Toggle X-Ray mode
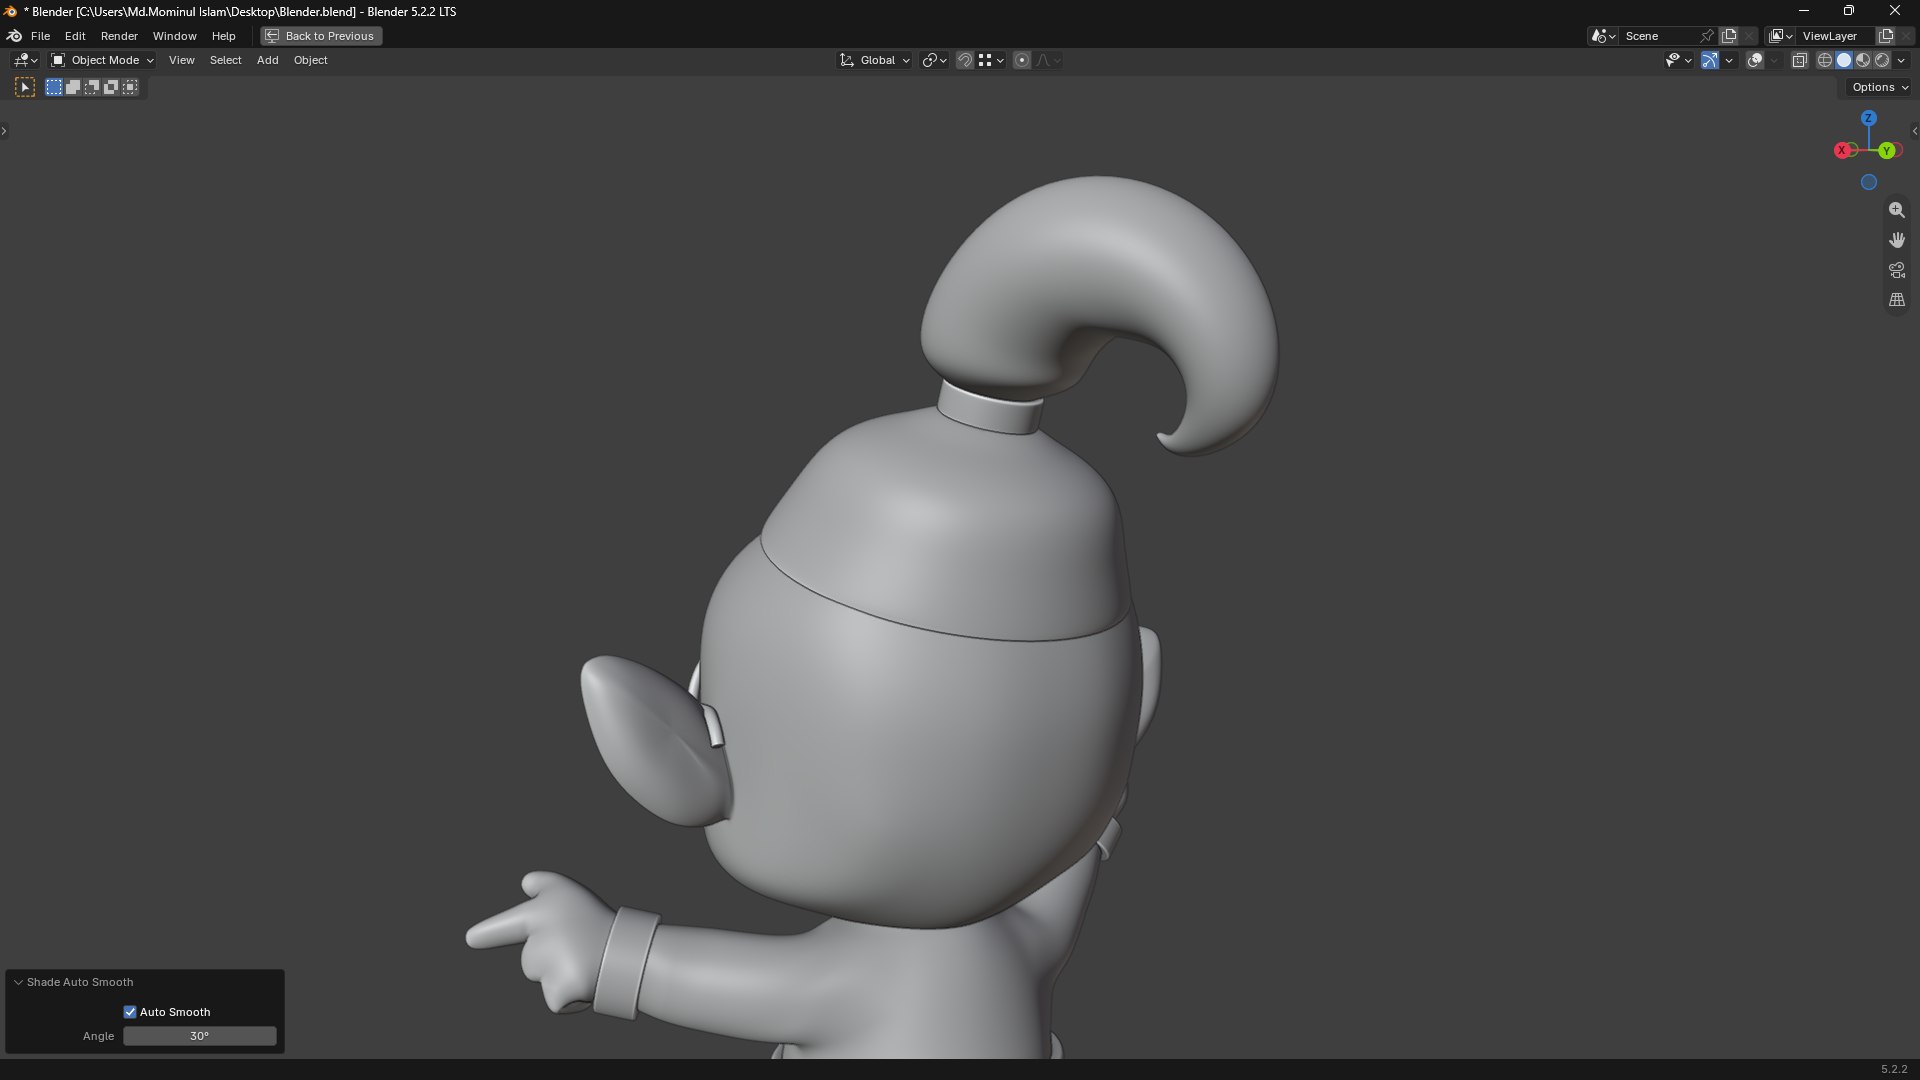The image size is (1920, 1080). click(x=1800, y=60)
